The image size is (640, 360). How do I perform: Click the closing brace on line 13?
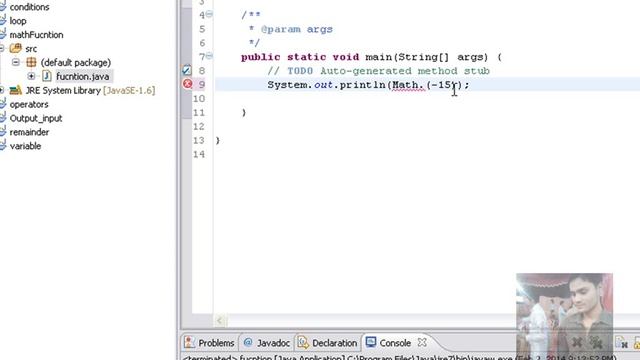[218, 140]
